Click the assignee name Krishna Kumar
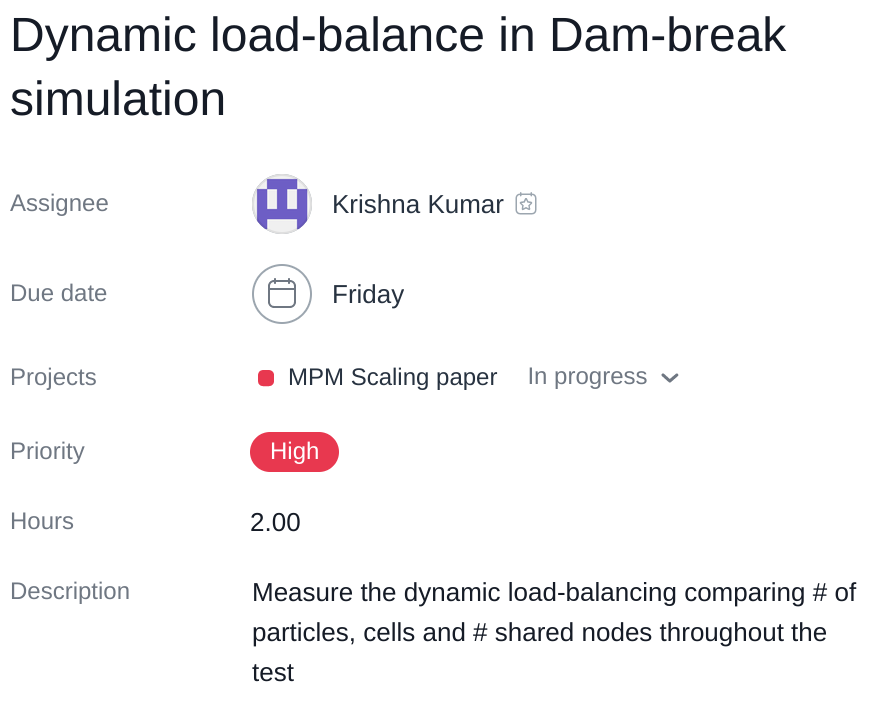The image size is (894, 728). (418, 204)
